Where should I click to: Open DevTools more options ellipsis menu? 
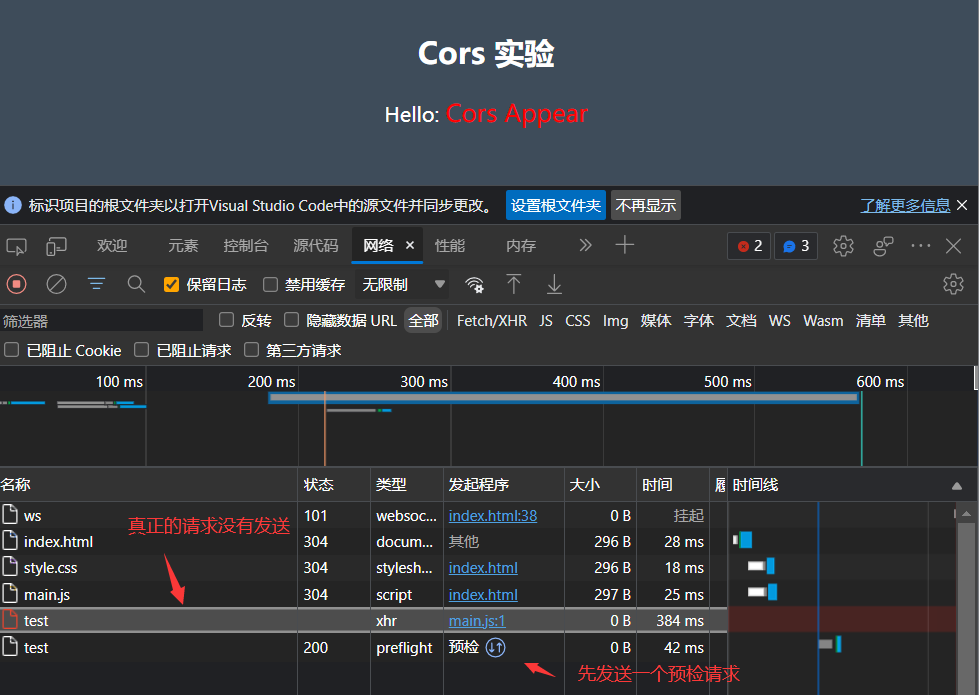coord(920,246)
